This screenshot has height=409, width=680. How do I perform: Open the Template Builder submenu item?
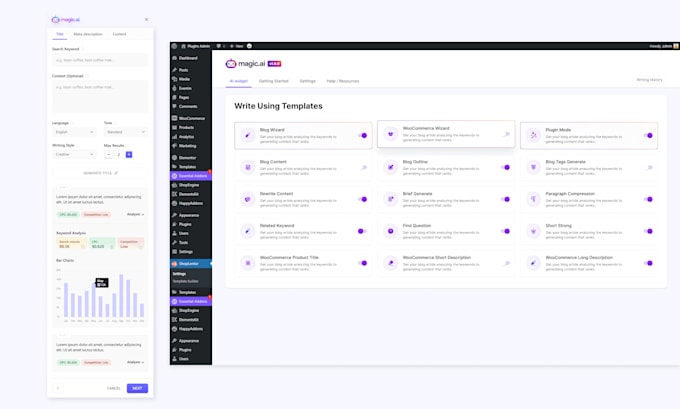click(x=186, y=281)
